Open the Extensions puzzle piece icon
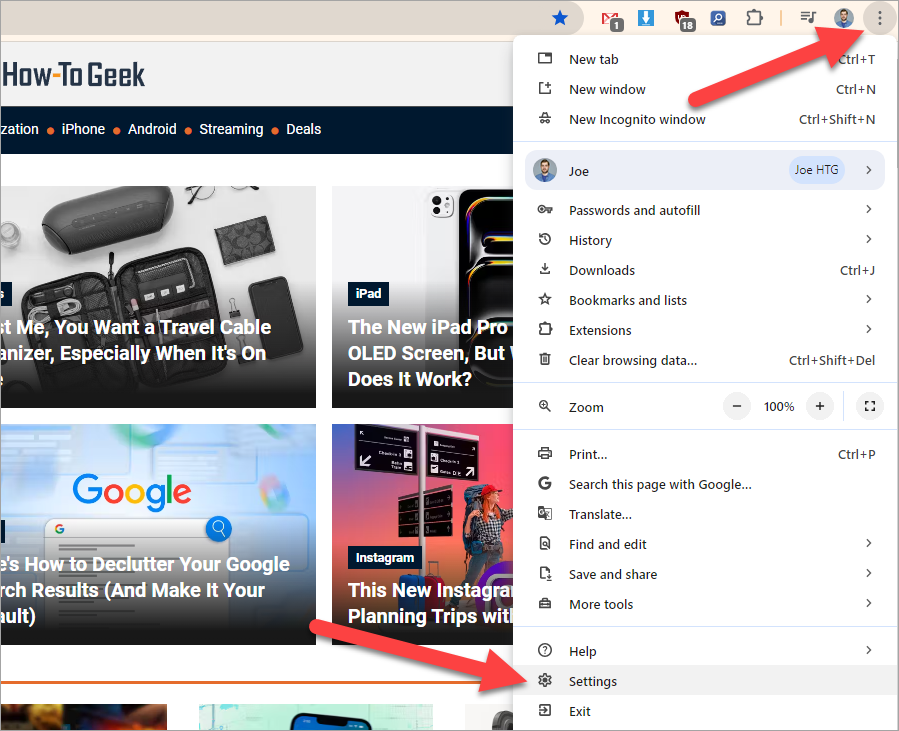The height and width of the screenshot is (731, 899). coord(754,18)
